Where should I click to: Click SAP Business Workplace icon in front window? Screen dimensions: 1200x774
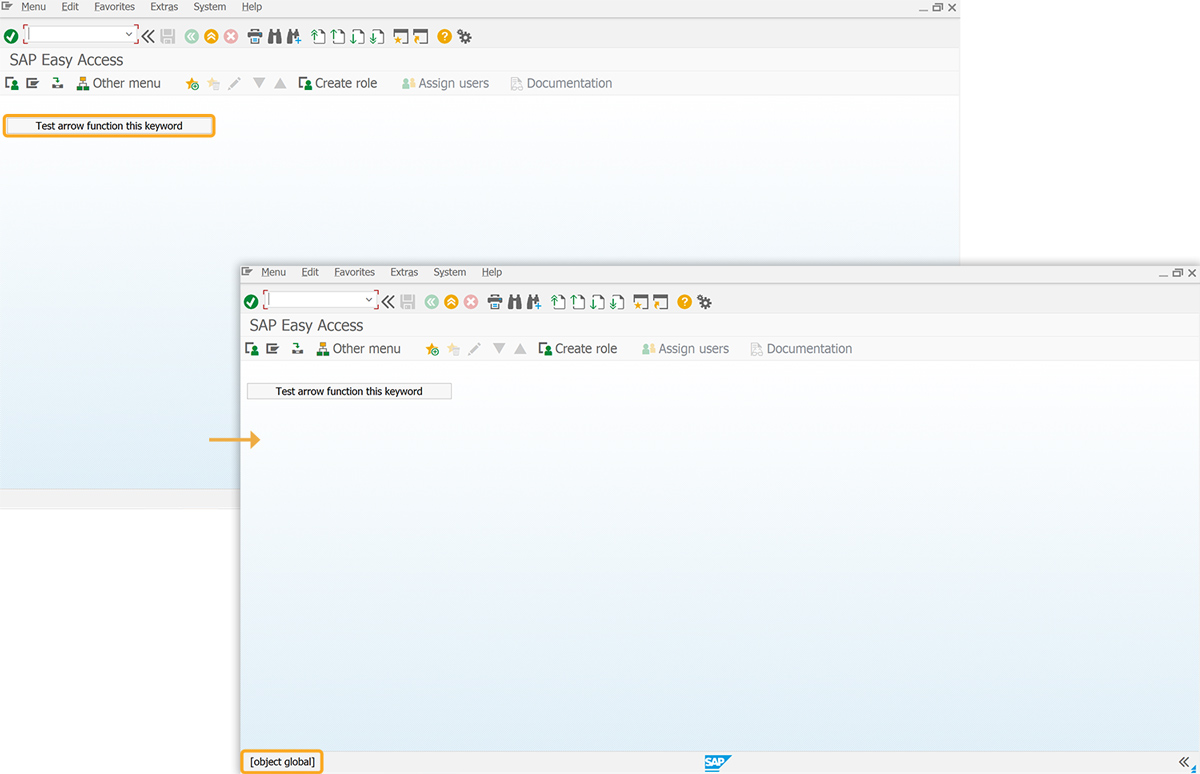coord(297,349)
